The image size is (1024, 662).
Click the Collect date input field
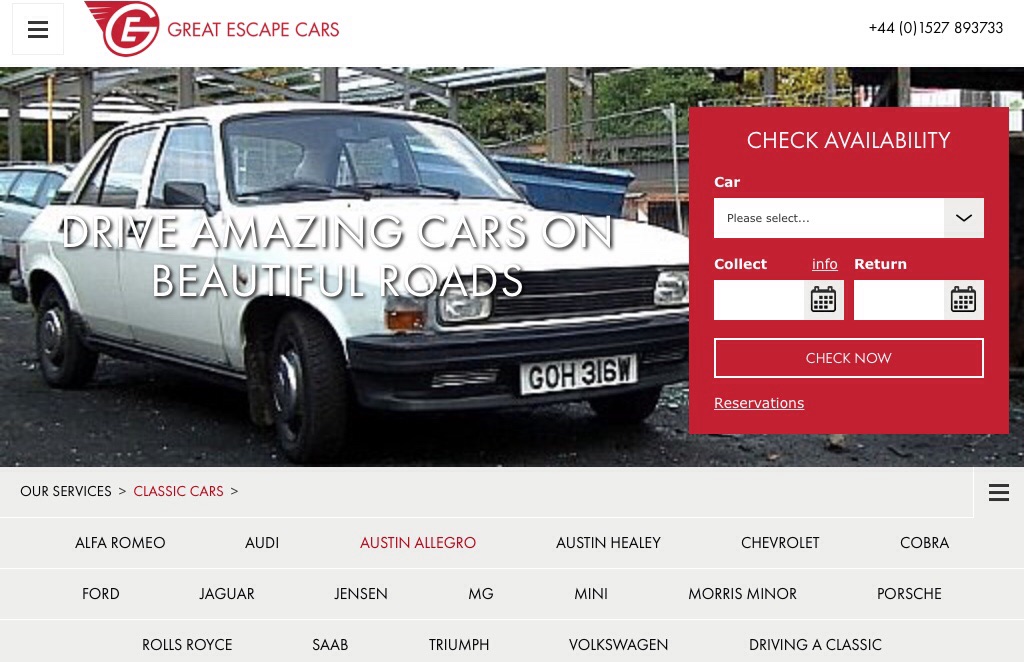click(x=759, y=300)
